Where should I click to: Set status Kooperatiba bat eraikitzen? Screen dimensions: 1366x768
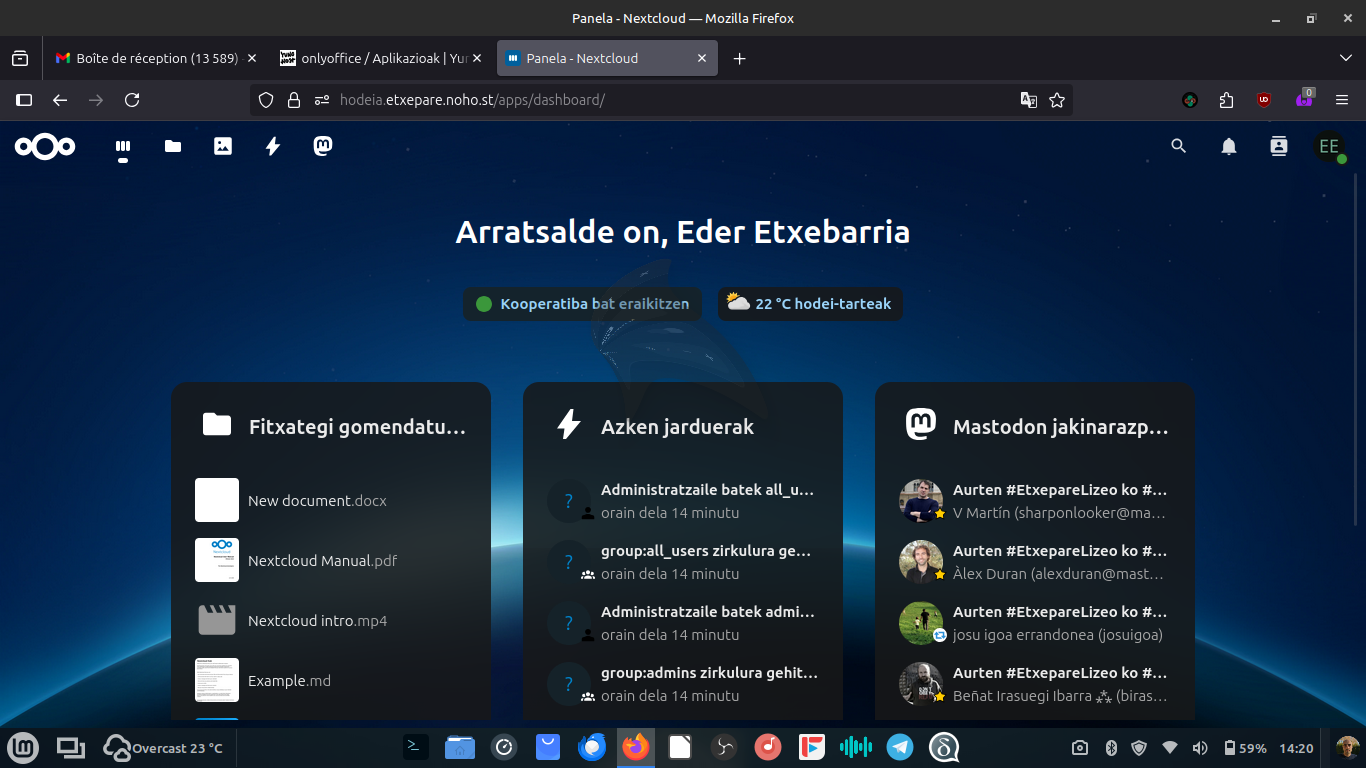click(x=583, y=304)
